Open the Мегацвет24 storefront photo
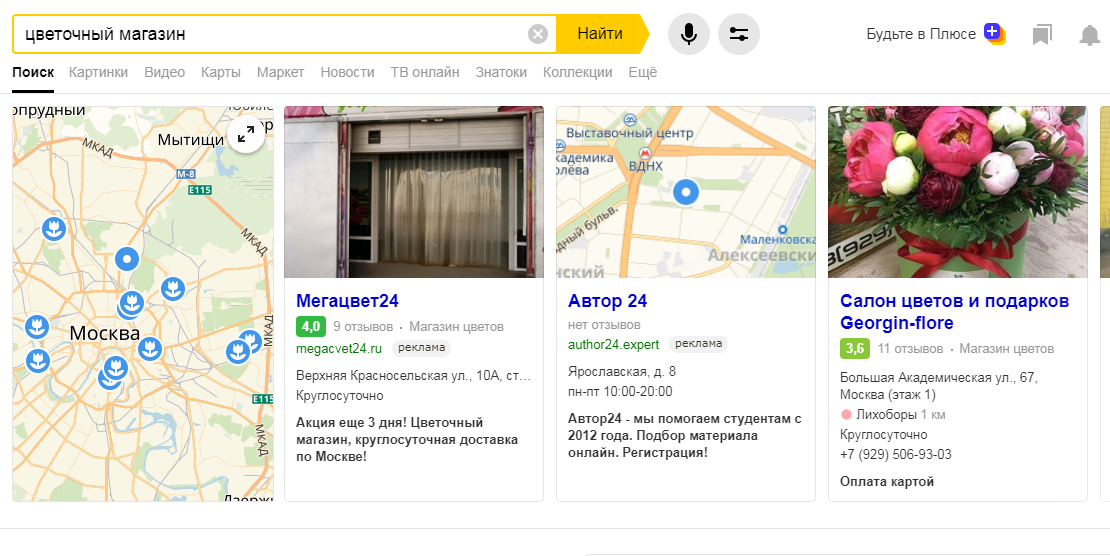The height and width of the screenshot is (556, 1110). click(x=414, y=192)
